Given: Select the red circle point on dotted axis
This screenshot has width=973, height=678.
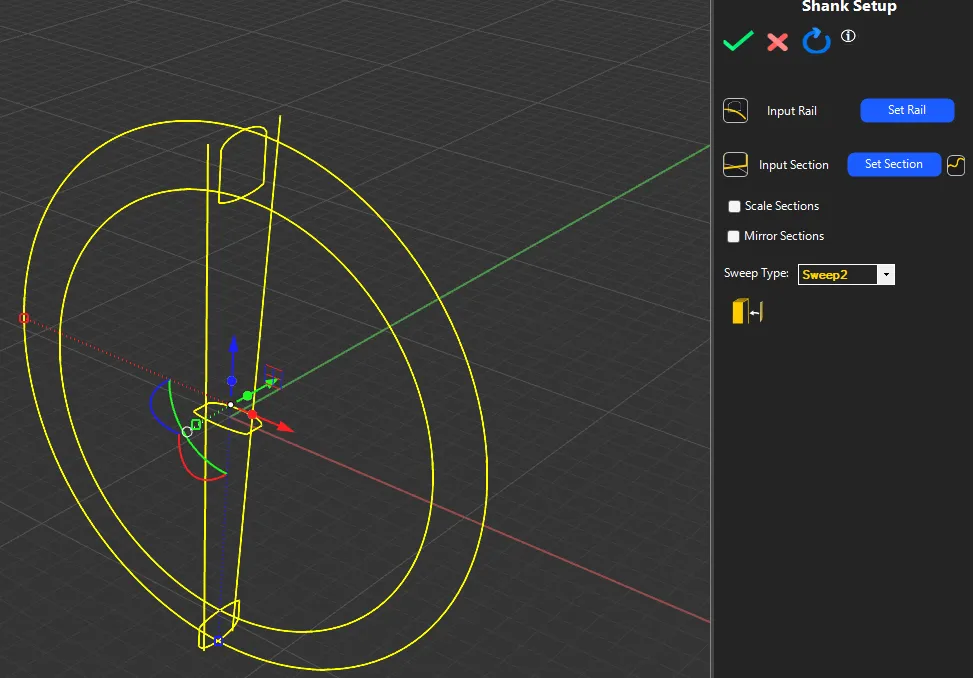Looking at the screenshot, I should point(24,318).
